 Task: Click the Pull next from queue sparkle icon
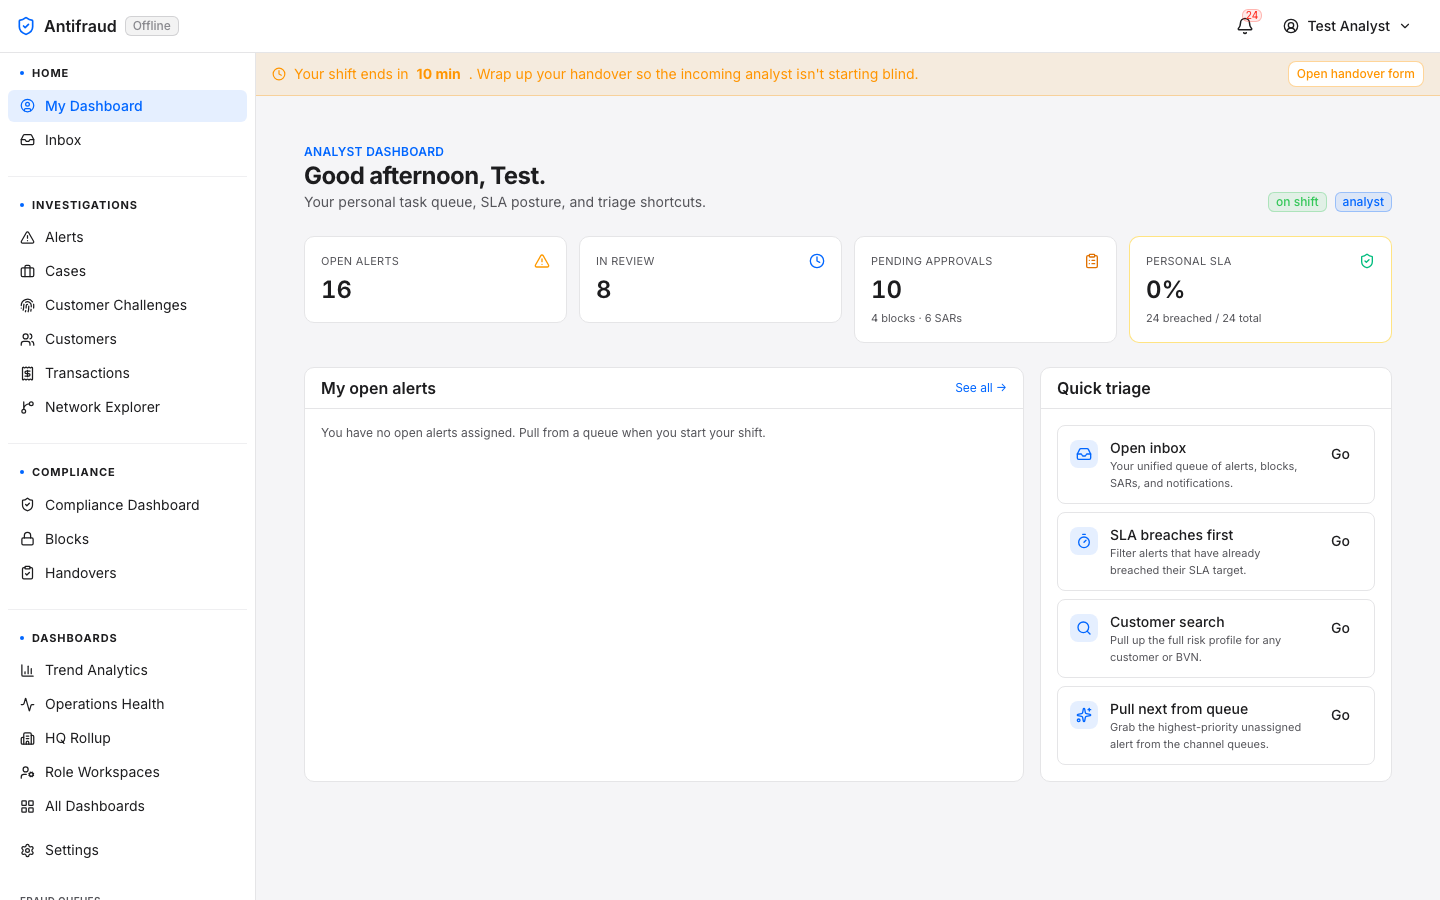(1084, 715)
